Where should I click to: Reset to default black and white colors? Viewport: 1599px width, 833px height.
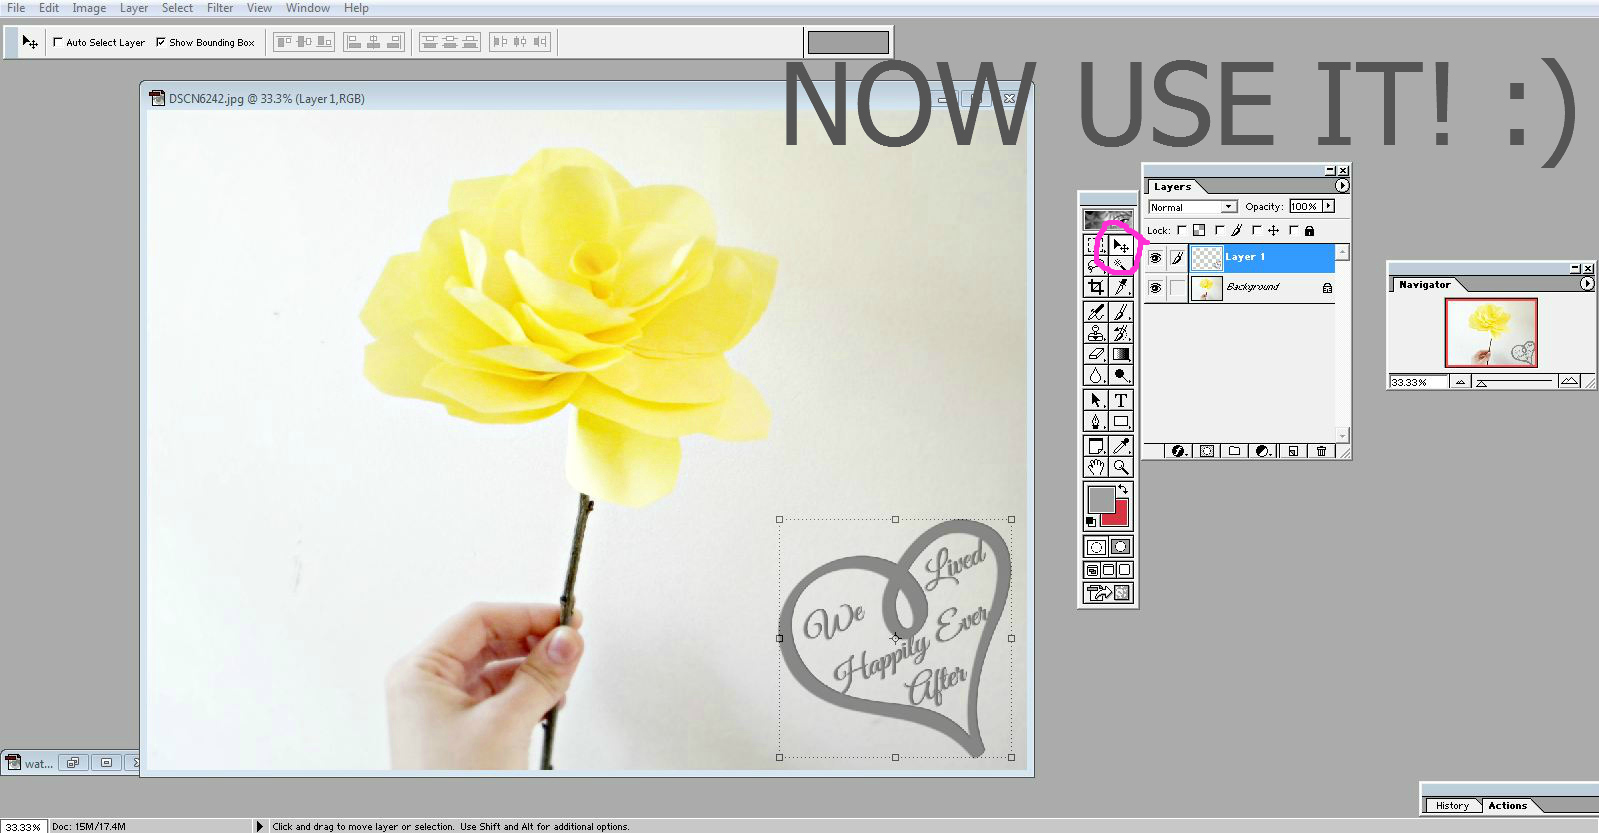coord(1090,521)
